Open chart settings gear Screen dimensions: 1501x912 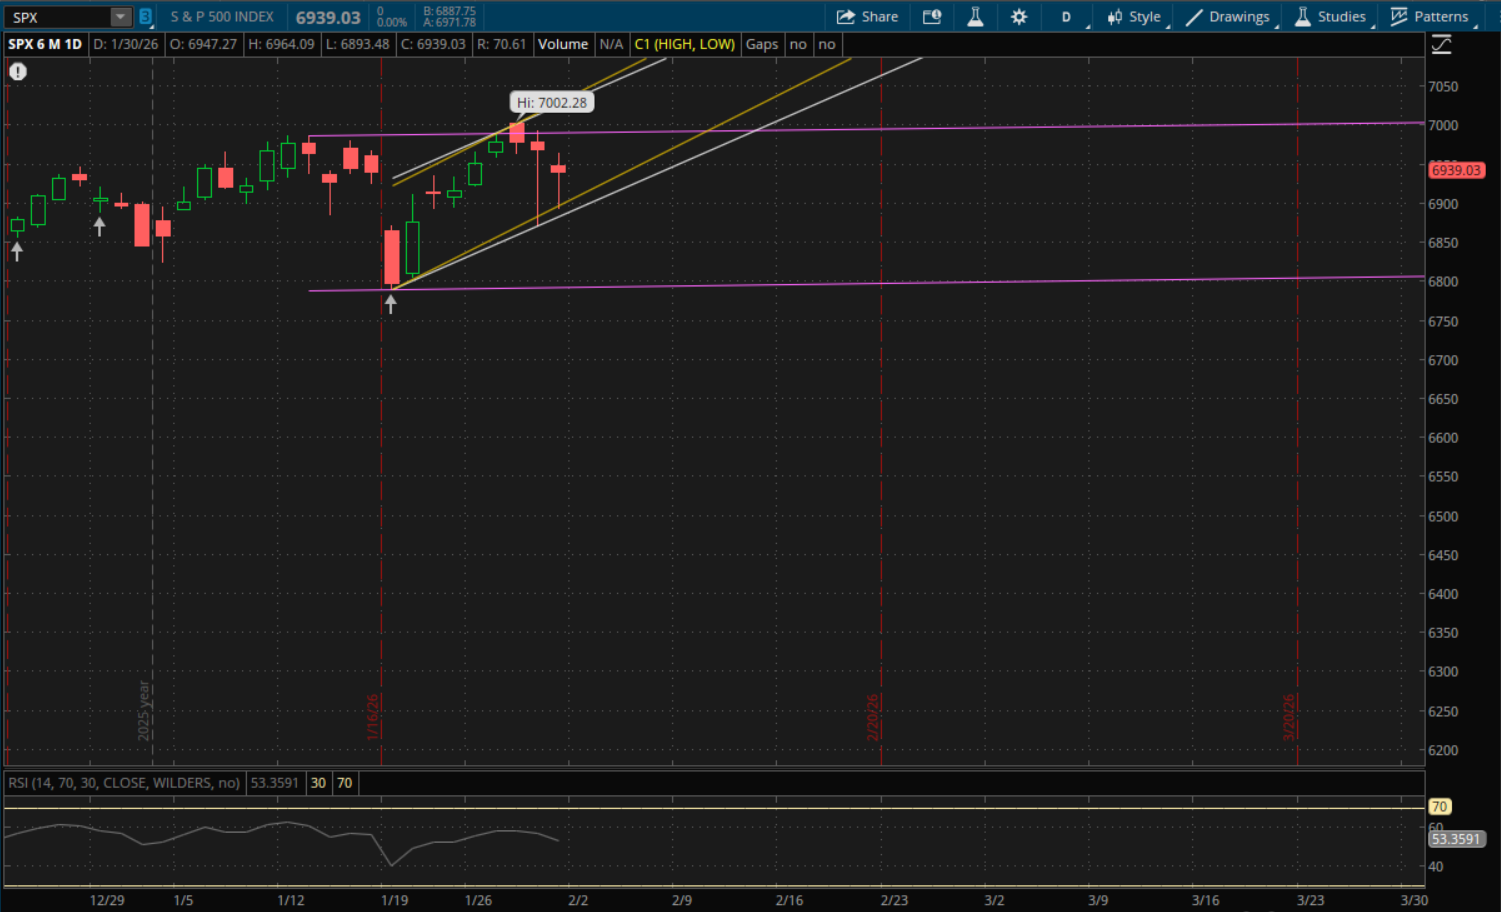[x=1019, y=17]
